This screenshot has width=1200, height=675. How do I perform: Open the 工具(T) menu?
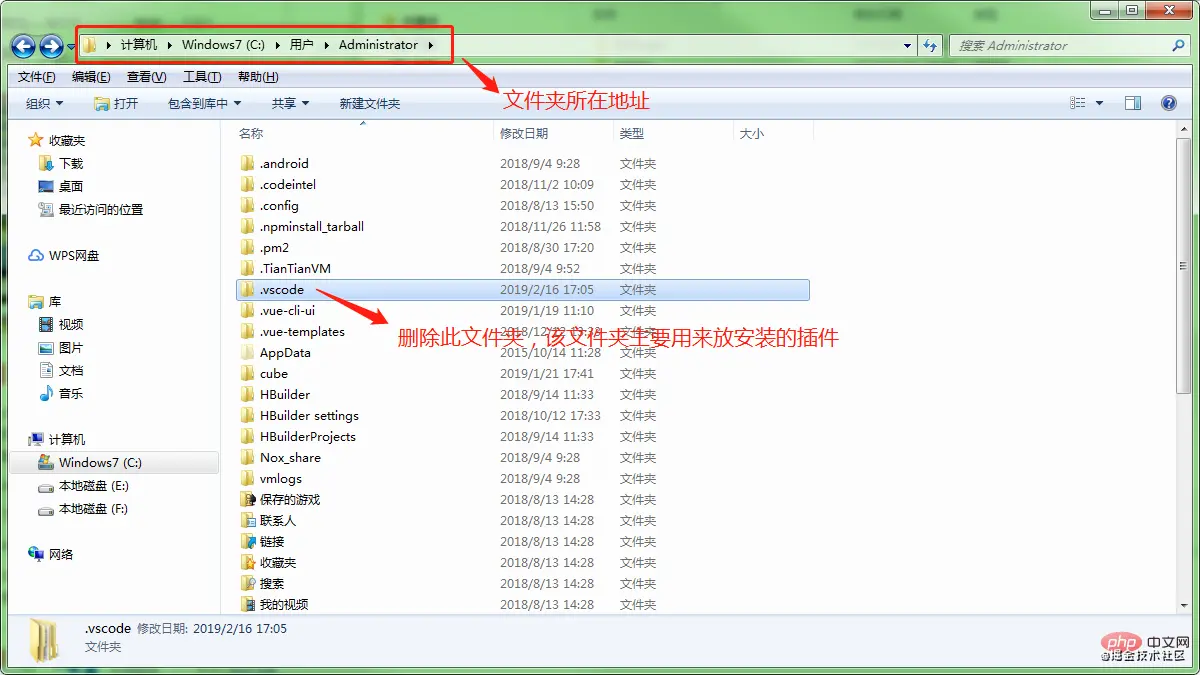coord(202,77)
